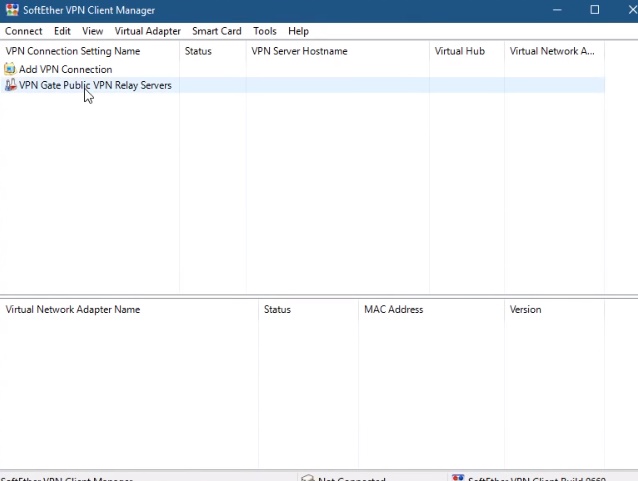Open the Connect menu

coord(24,31)
